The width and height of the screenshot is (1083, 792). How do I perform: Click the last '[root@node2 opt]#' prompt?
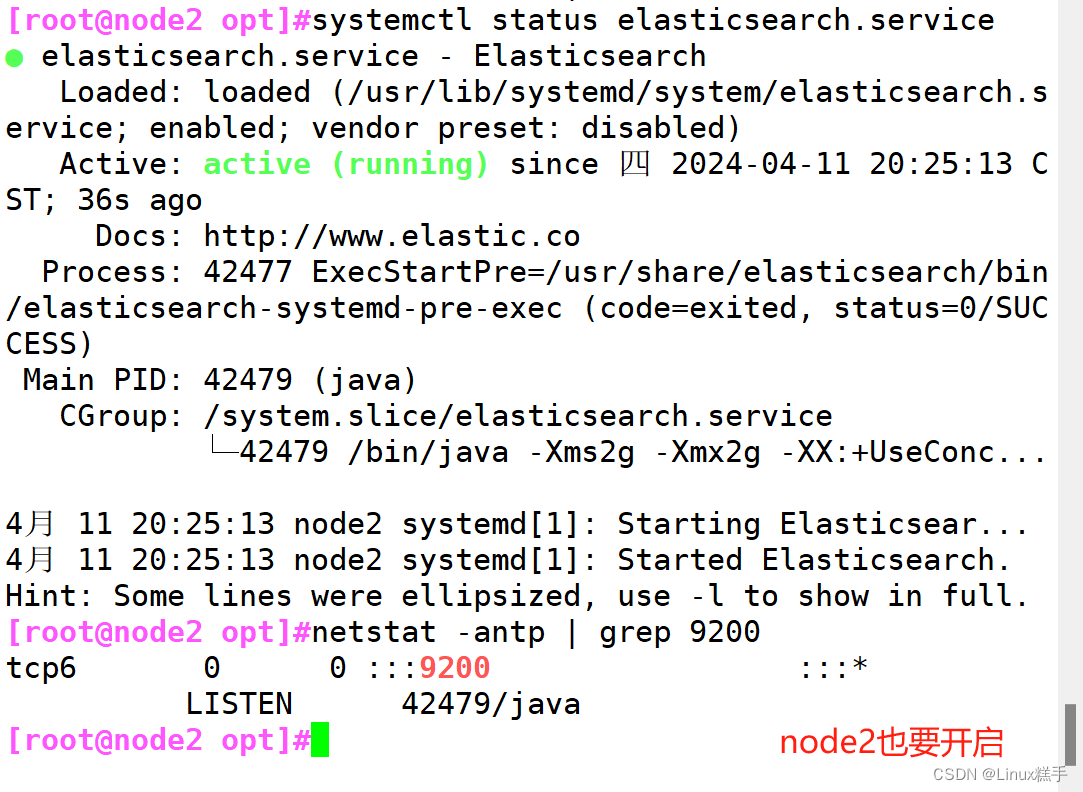coord(159,740)
